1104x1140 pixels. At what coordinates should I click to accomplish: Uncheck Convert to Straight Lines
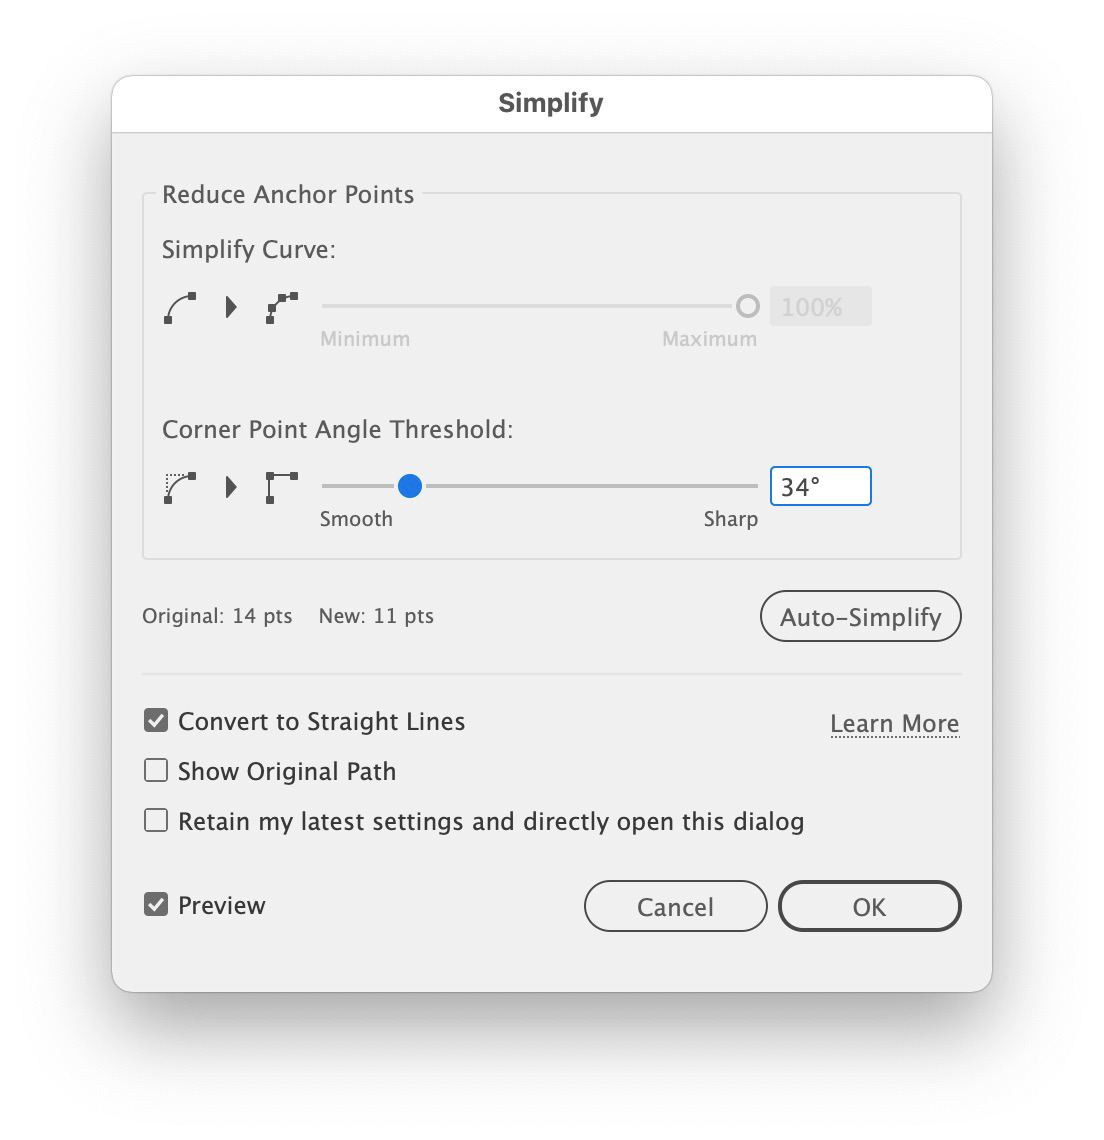pyautogui.click(x=156, y=720)
